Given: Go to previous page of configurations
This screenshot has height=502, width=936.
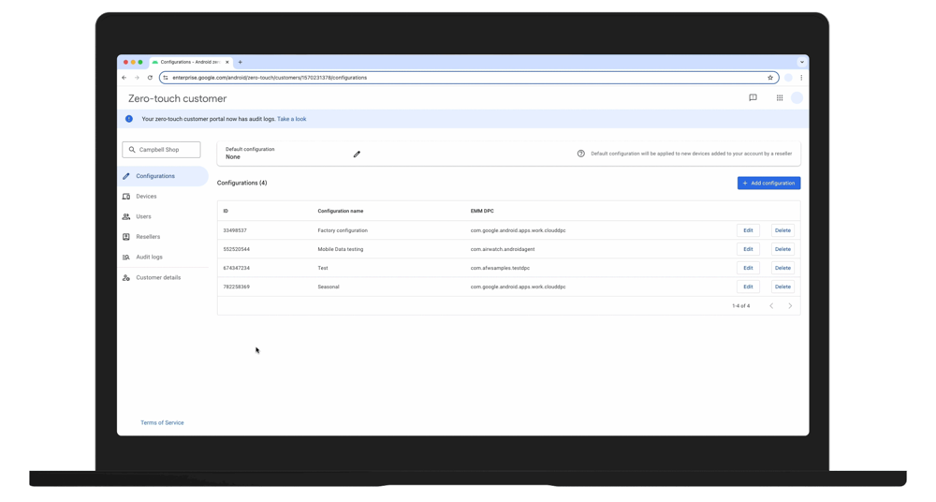Looking at the screenshot, I should 771,306.
